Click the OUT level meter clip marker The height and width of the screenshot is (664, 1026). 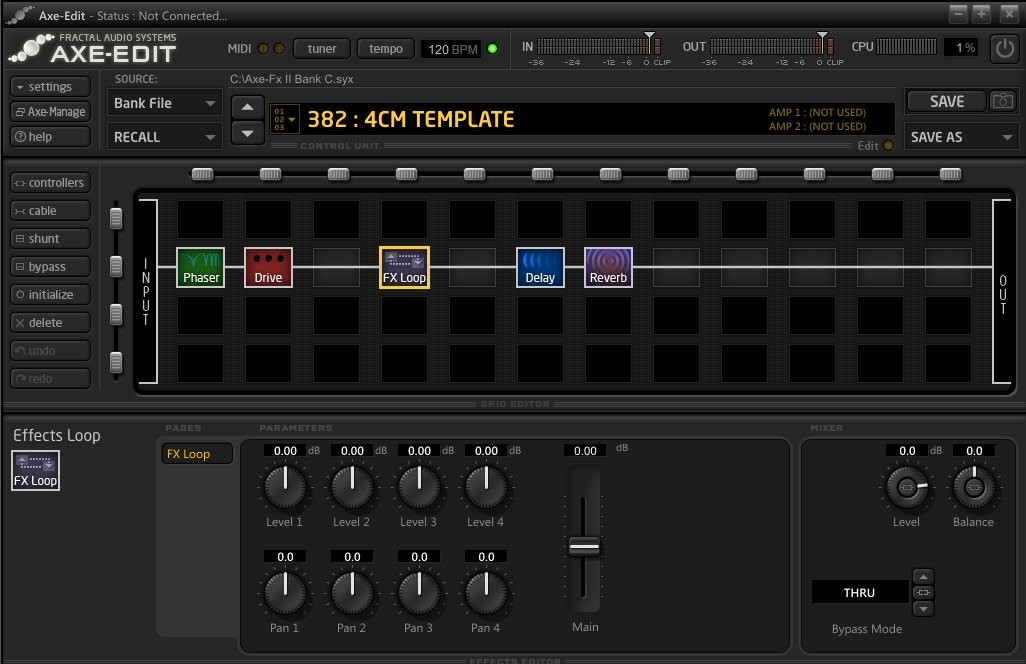click(823, 35)
